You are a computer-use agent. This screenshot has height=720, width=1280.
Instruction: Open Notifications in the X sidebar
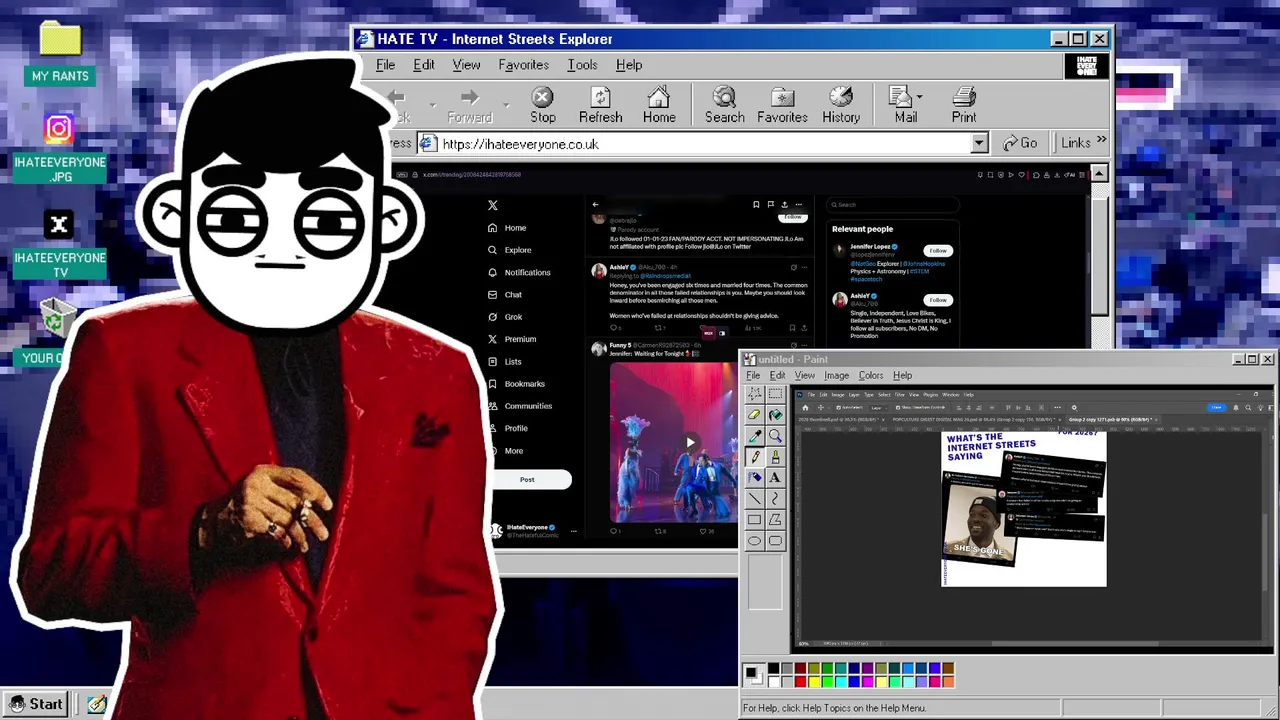point(518,272)
